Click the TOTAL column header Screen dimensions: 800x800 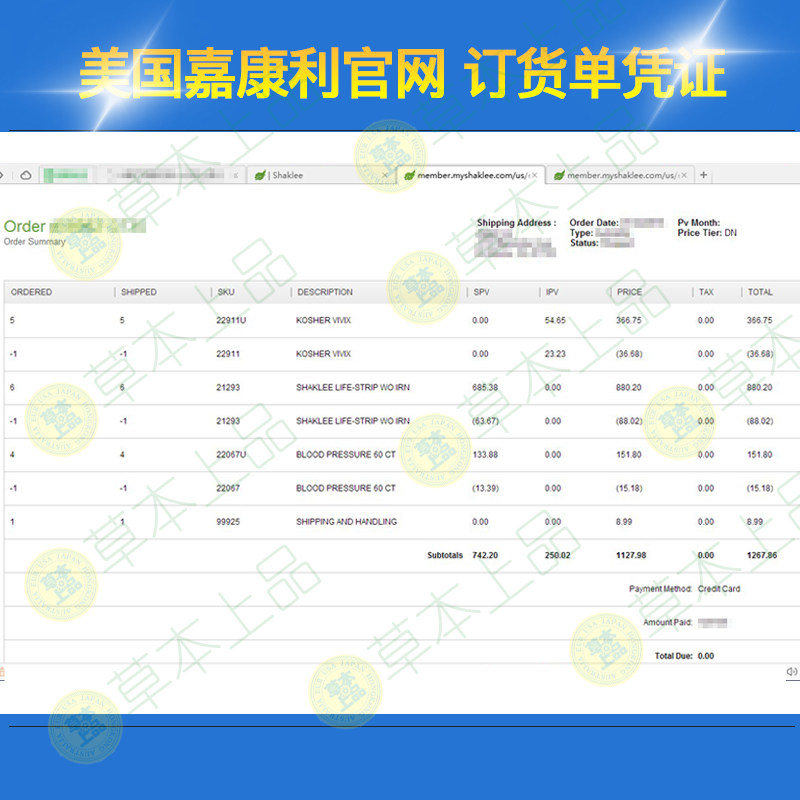tap(760, 292)
